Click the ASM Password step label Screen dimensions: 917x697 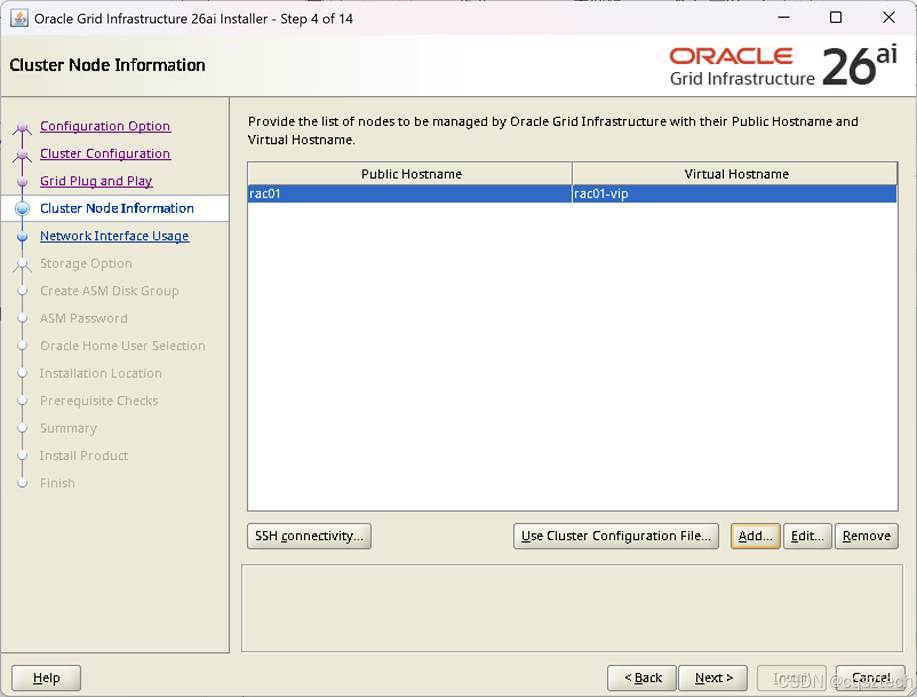[x=84, y=319]
